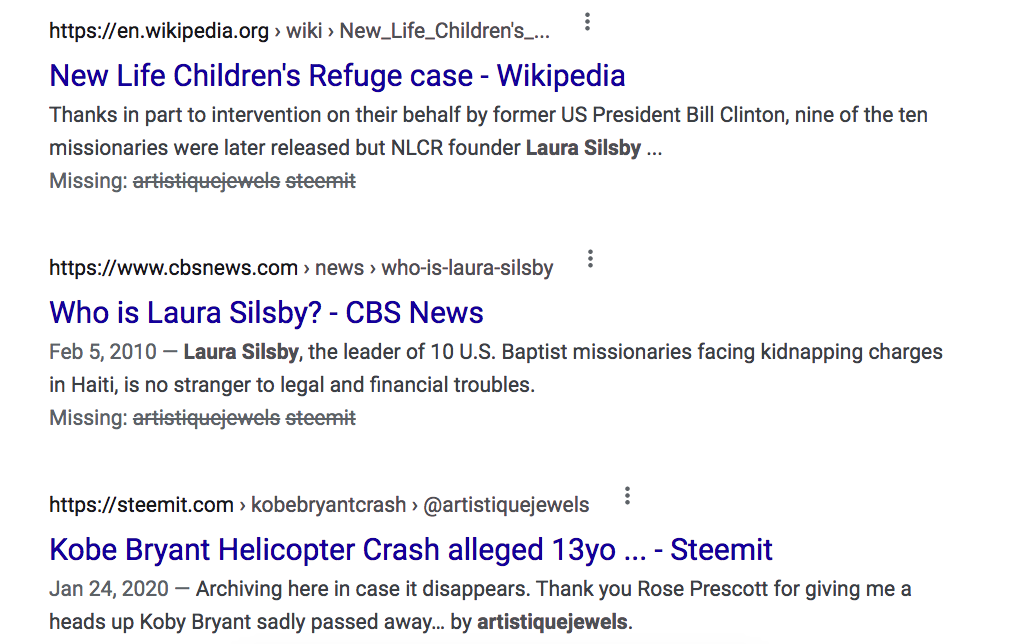Screen dimensions: 1023x644
Task: Open three-dot menu beside Wikipedia result
Action: click(x=587, y=22)
